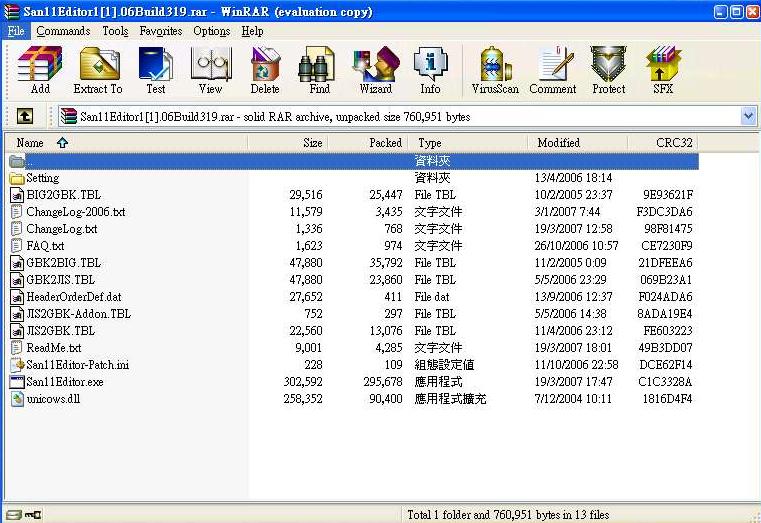
Task: Click the Protect archive icon
Action: [609, 70]
